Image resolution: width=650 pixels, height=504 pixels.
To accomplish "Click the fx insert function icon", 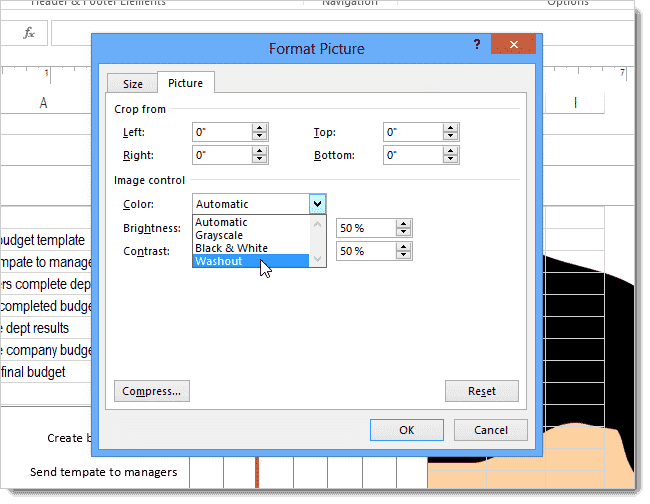I will [x=29, y=33].
